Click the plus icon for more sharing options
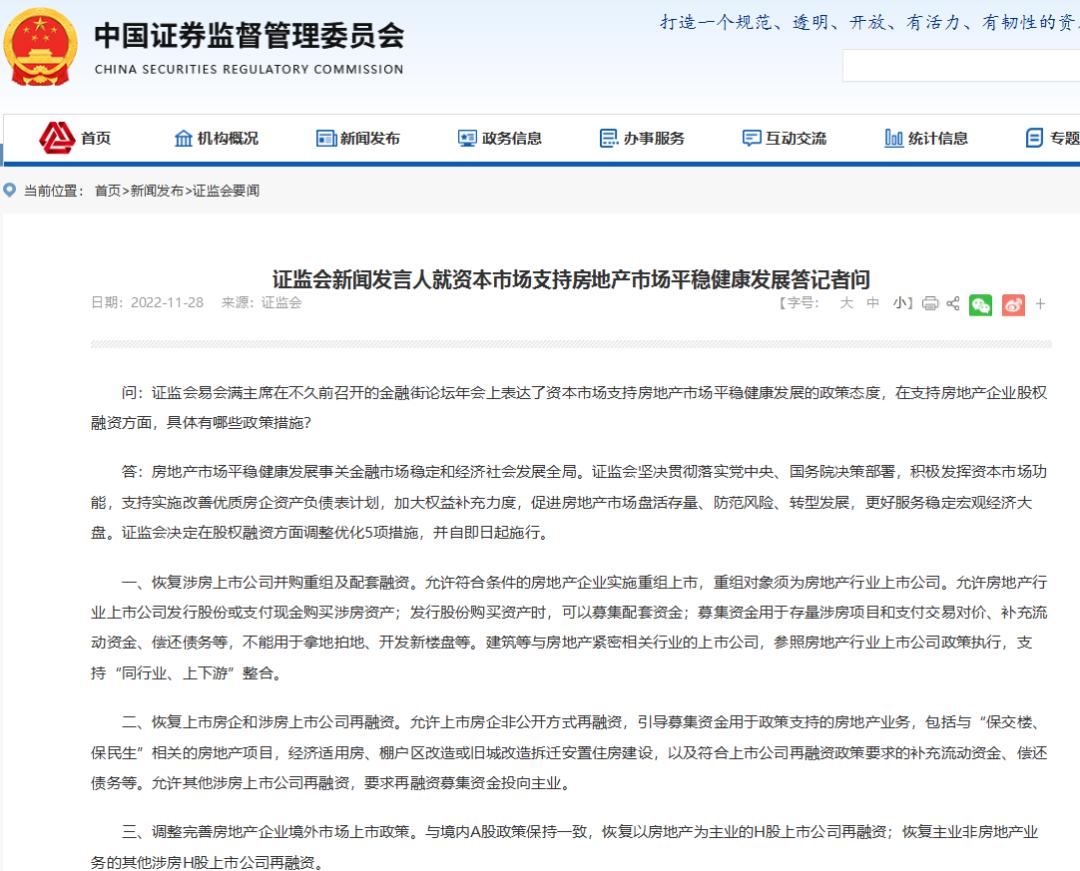Screen dimensions: 1080x871 (1040, 305)
